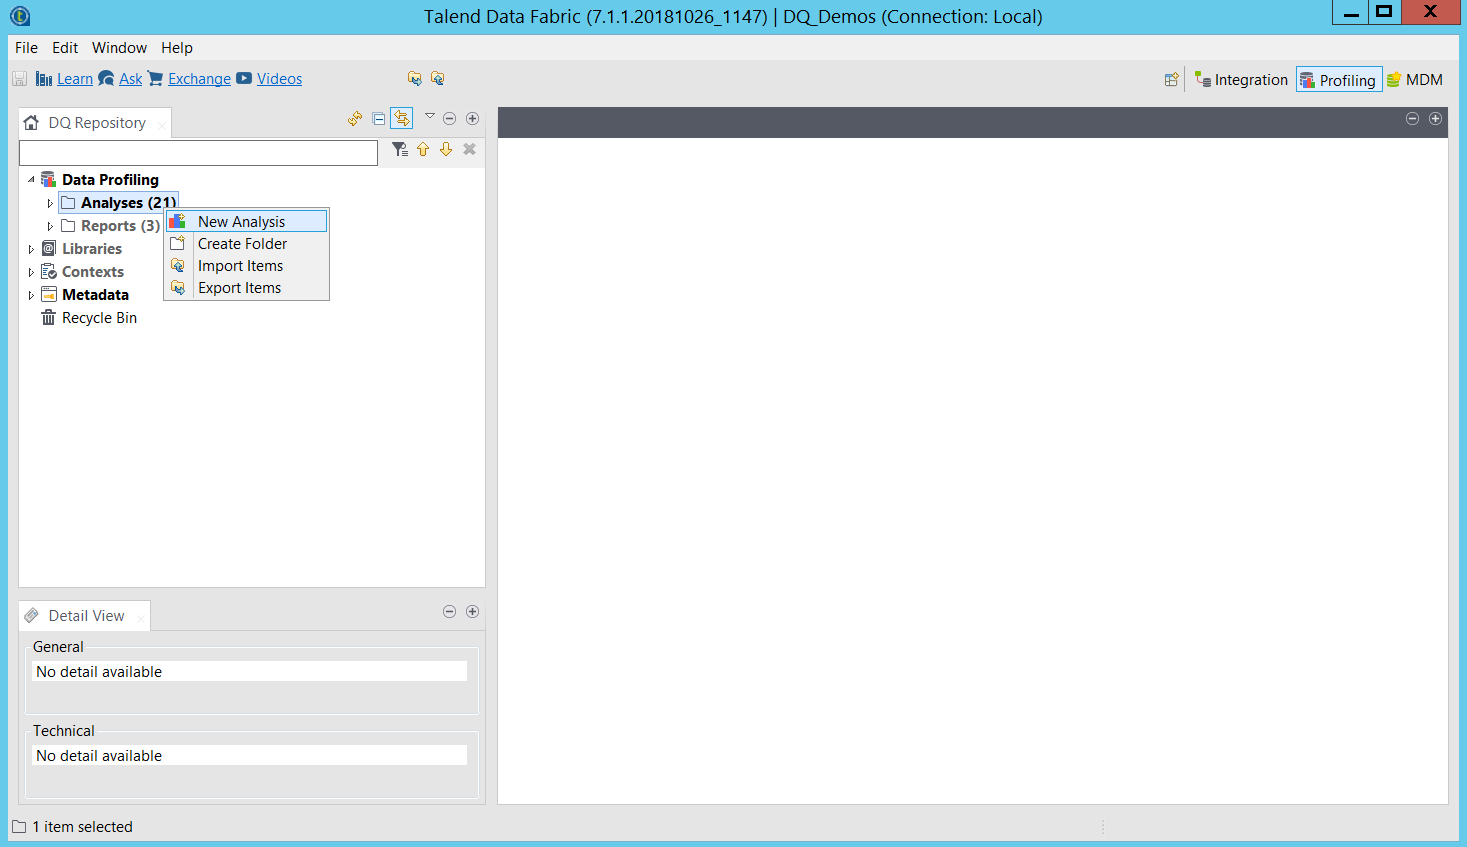Open the Videos link
The image size is (1467, 847).
(279, 79)
